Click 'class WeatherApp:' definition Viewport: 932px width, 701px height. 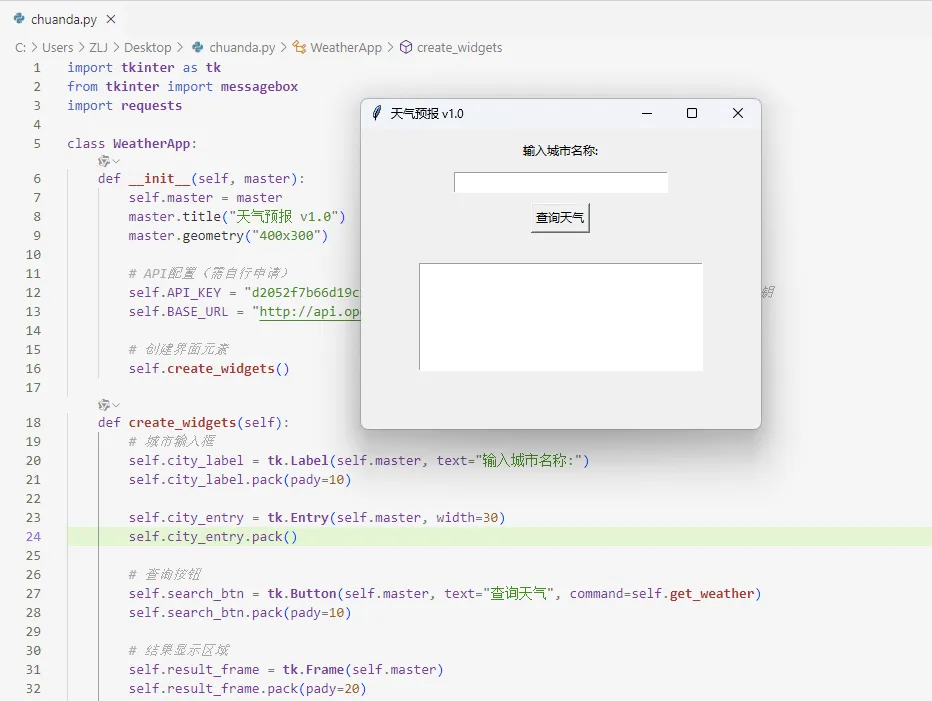(132, 144)
